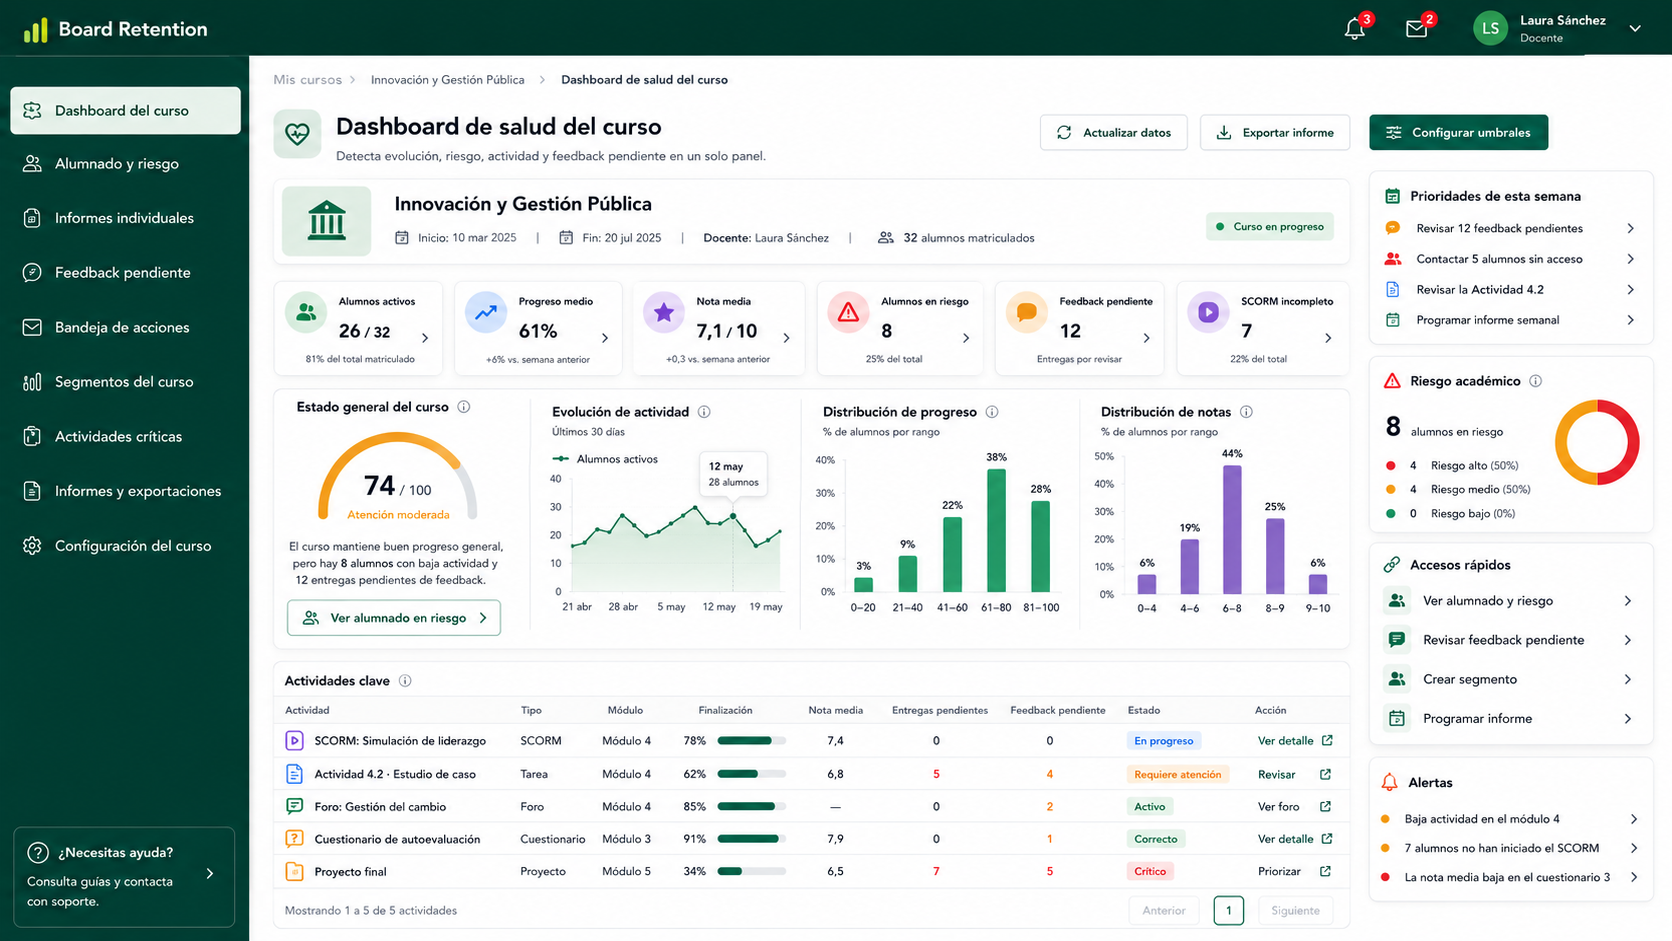Expand the Alumnos activos card chevron
This screenshot has height=941, width=1672.
pyautogui.click(x=425, y=338)
